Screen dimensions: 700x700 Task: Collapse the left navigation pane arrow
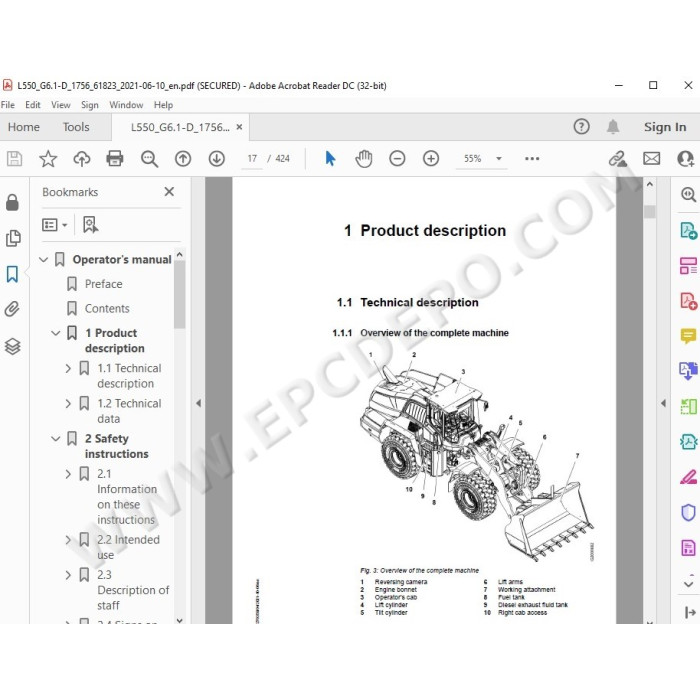click(198, 403)
